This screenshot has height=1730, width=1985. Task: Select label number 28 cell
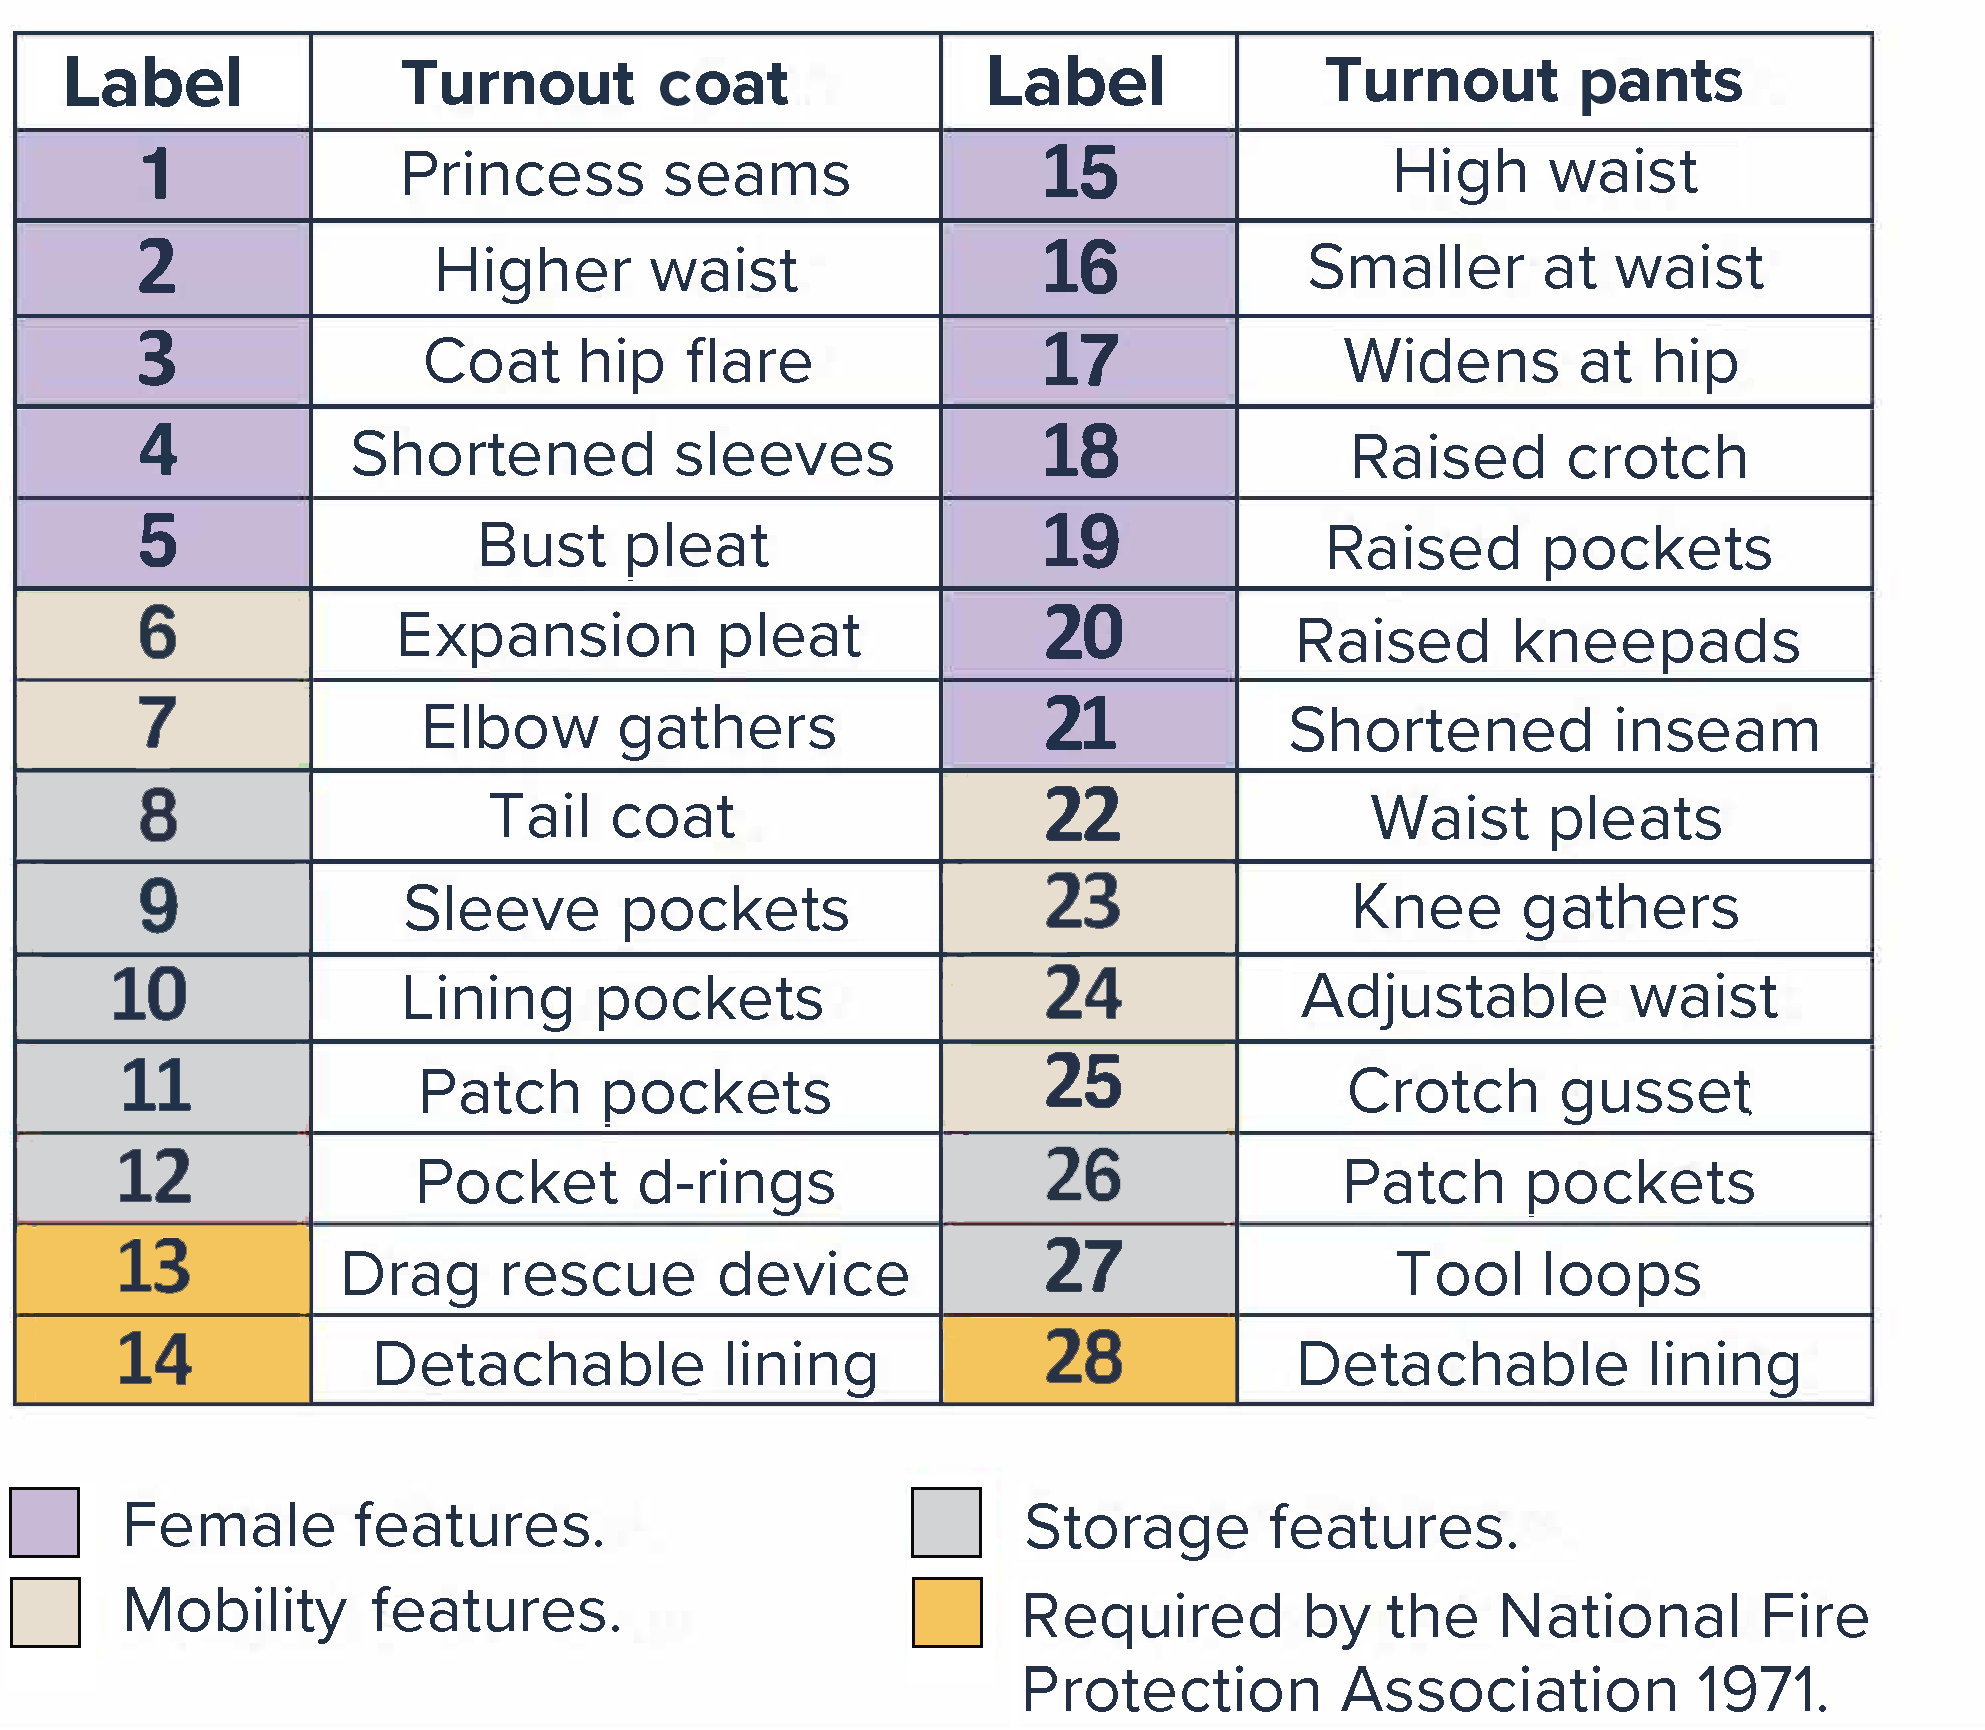[1088, 1359]
